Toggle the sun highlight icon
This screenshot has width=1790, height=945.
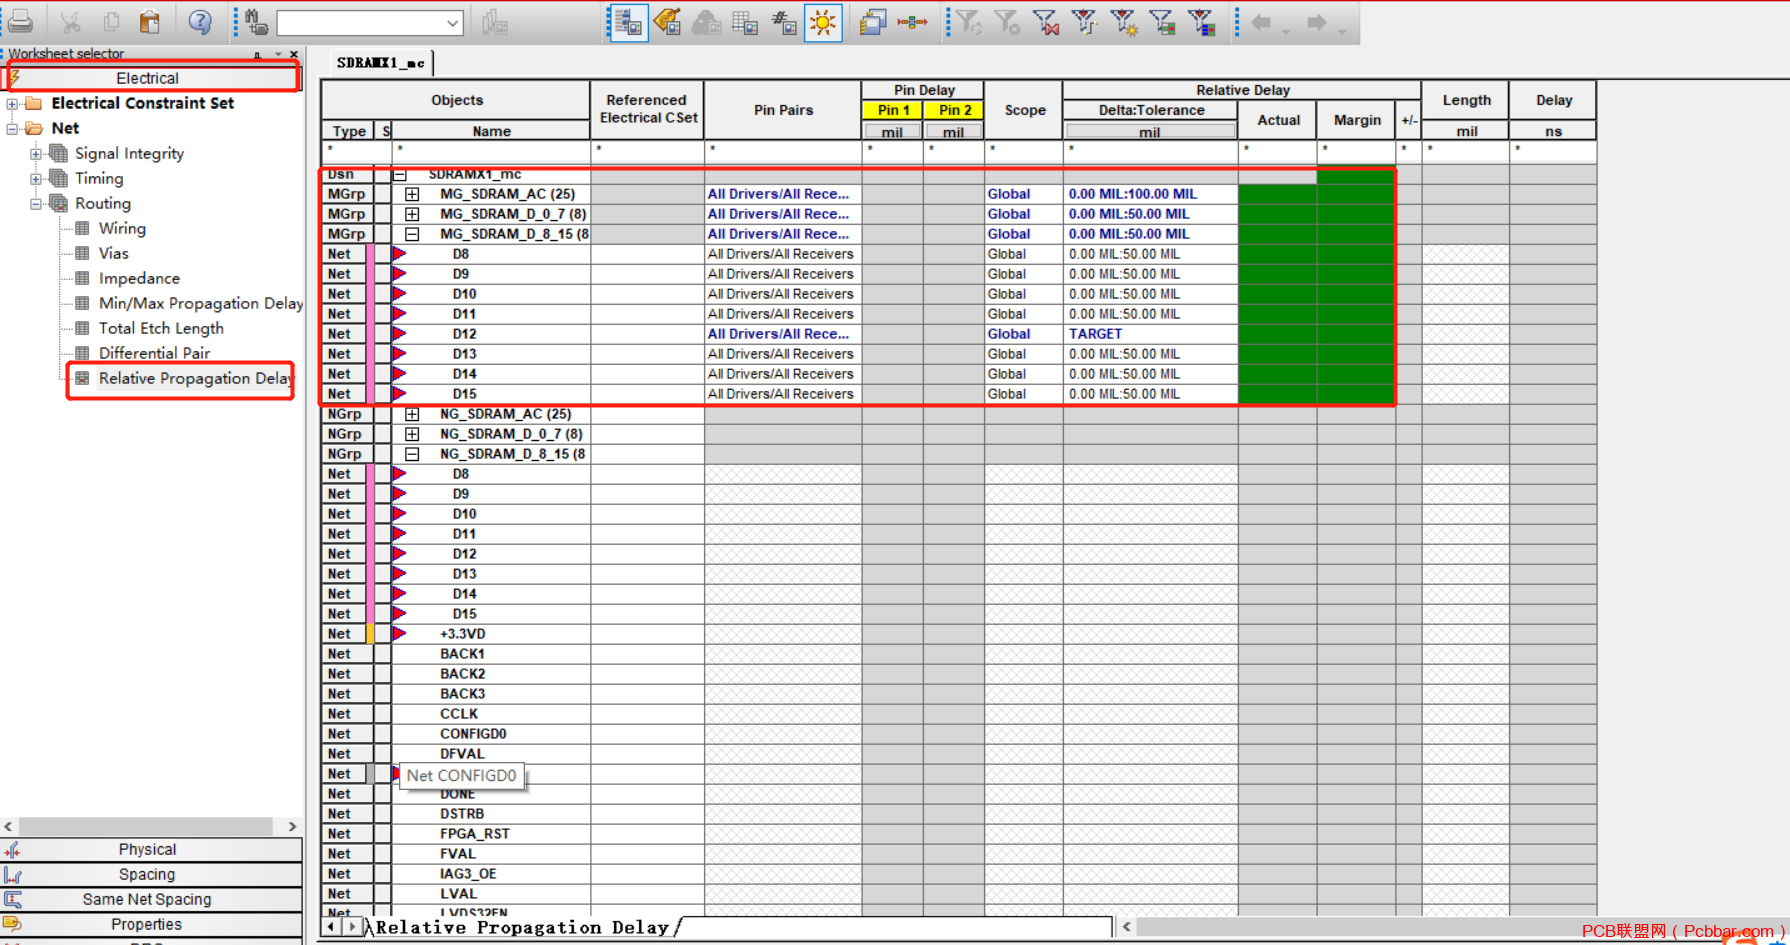823,22
